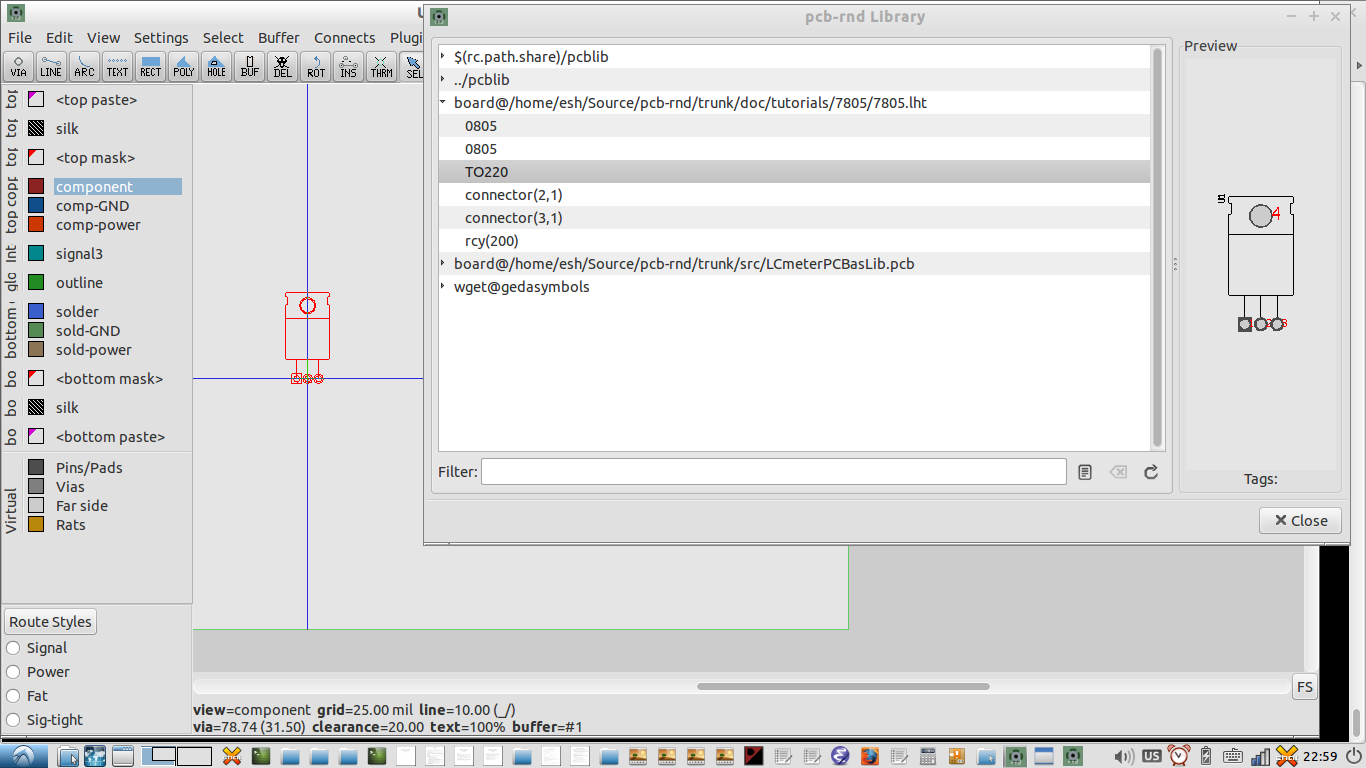This screenshot has height=768, width=1366.
Task: Select the DEL delete tool
Action: [282, 67]
